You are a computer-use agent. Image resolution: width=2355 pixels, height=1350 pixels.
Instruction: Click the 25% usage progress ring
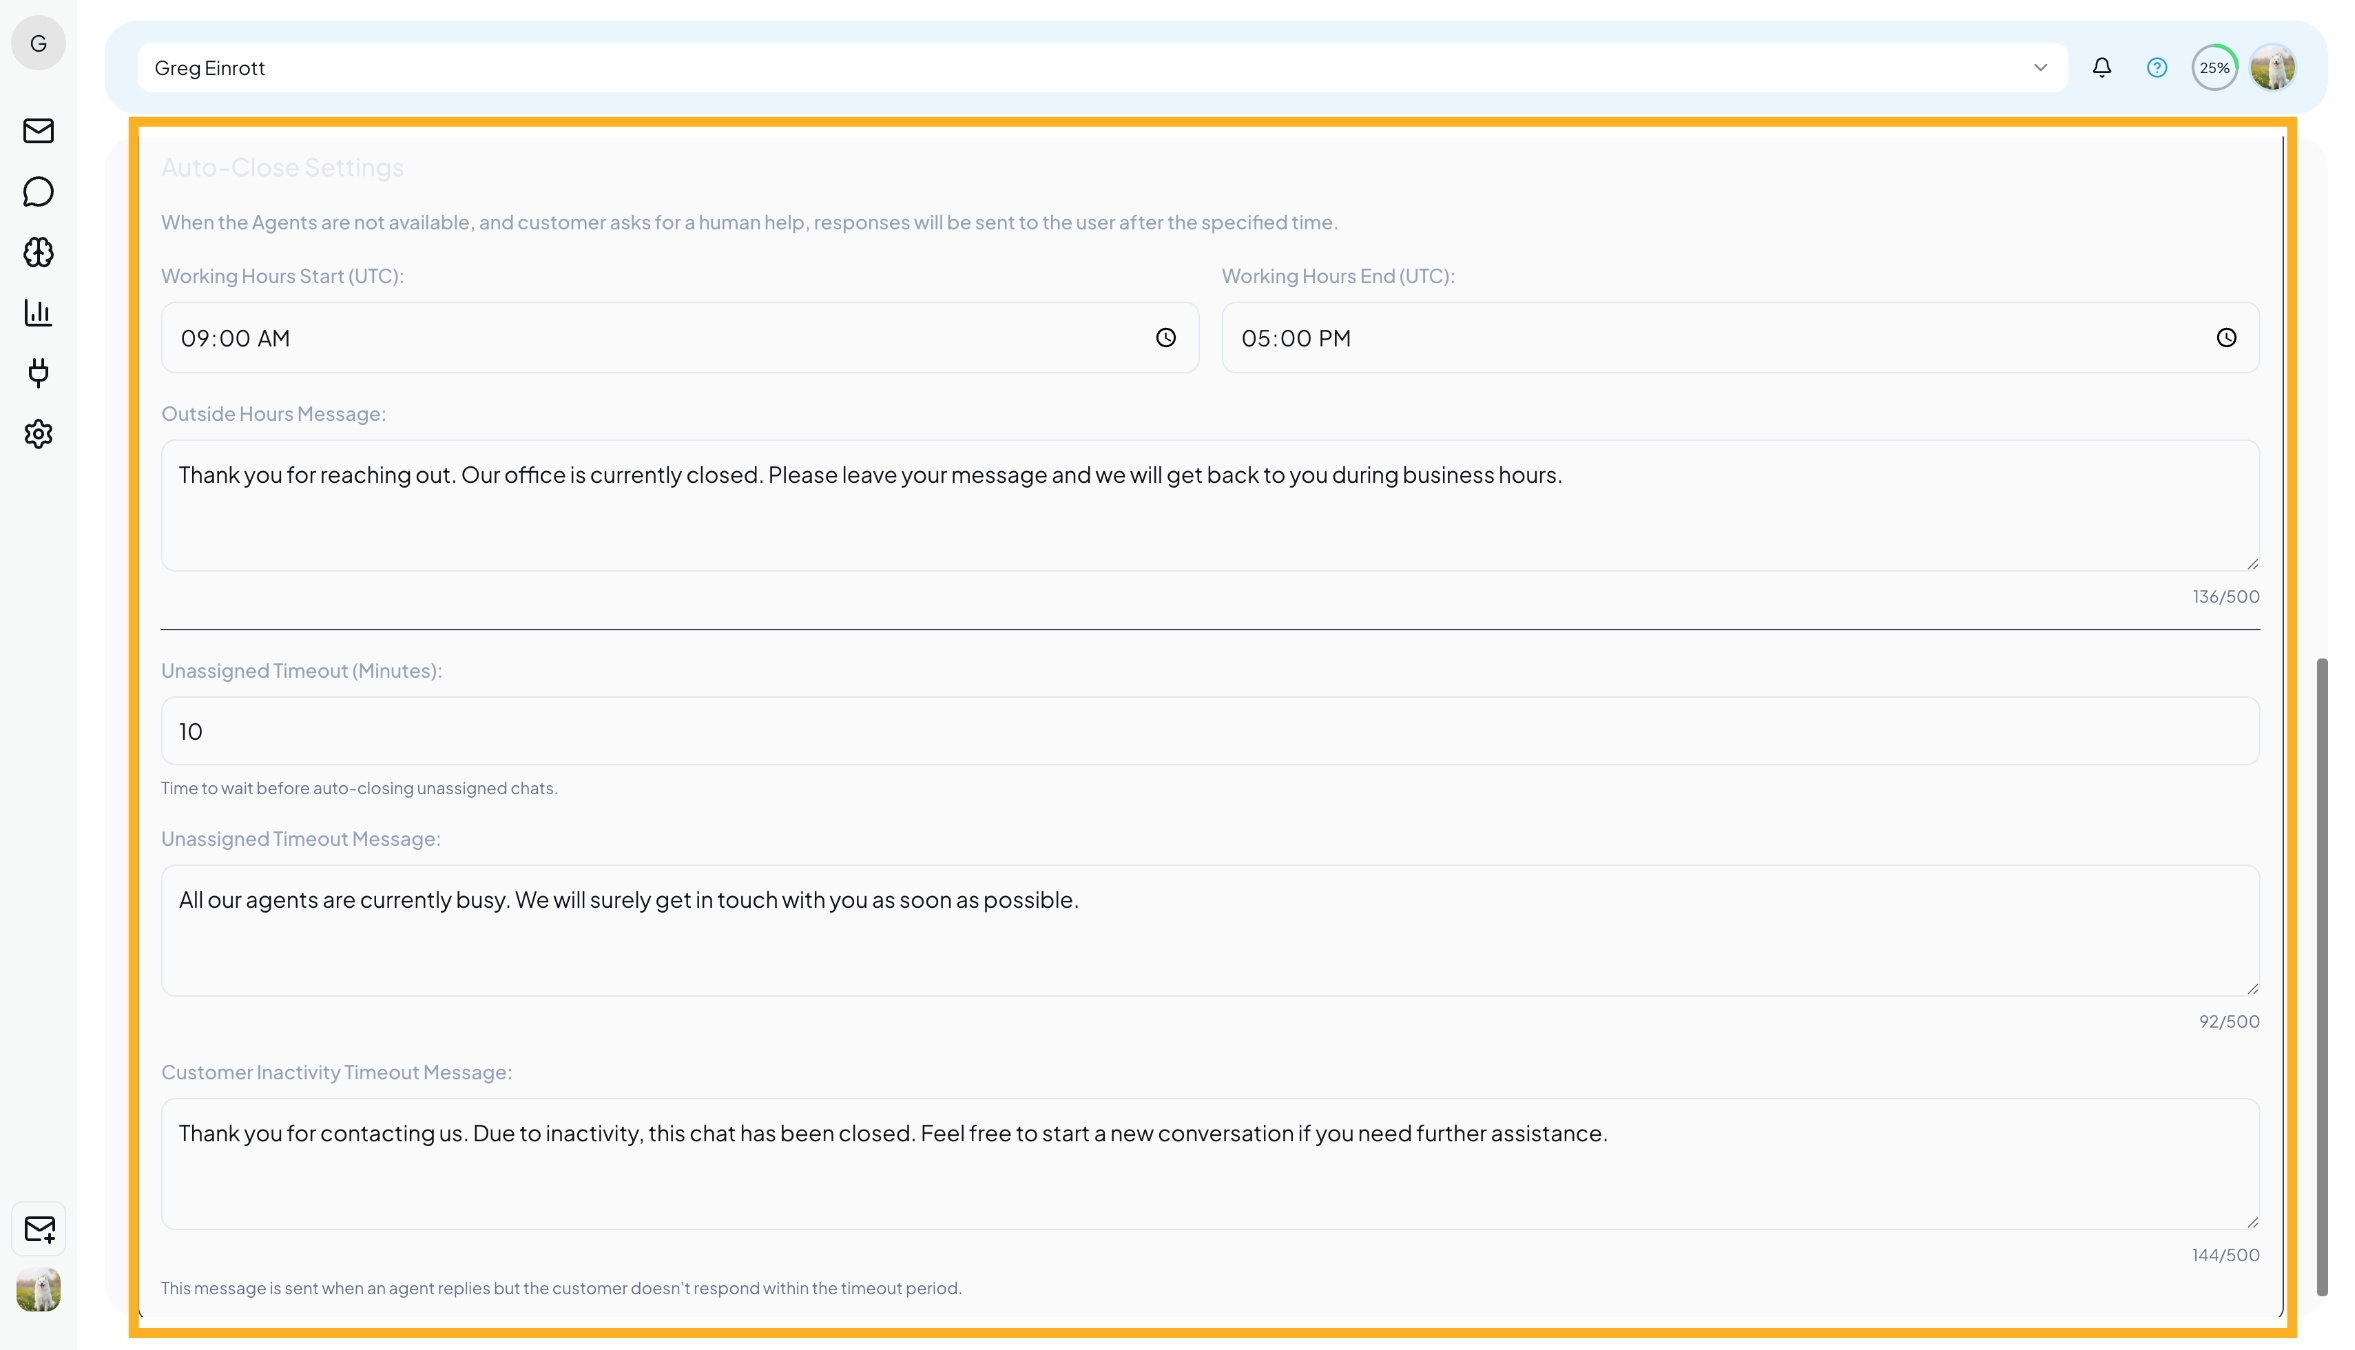pos(2214,67)
